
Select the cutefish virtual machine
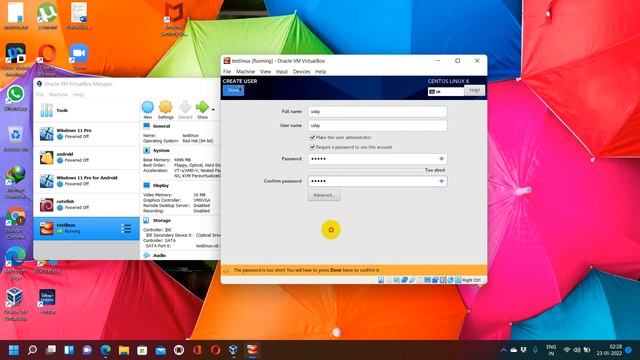pyautogui.click(x=87, y=204)
